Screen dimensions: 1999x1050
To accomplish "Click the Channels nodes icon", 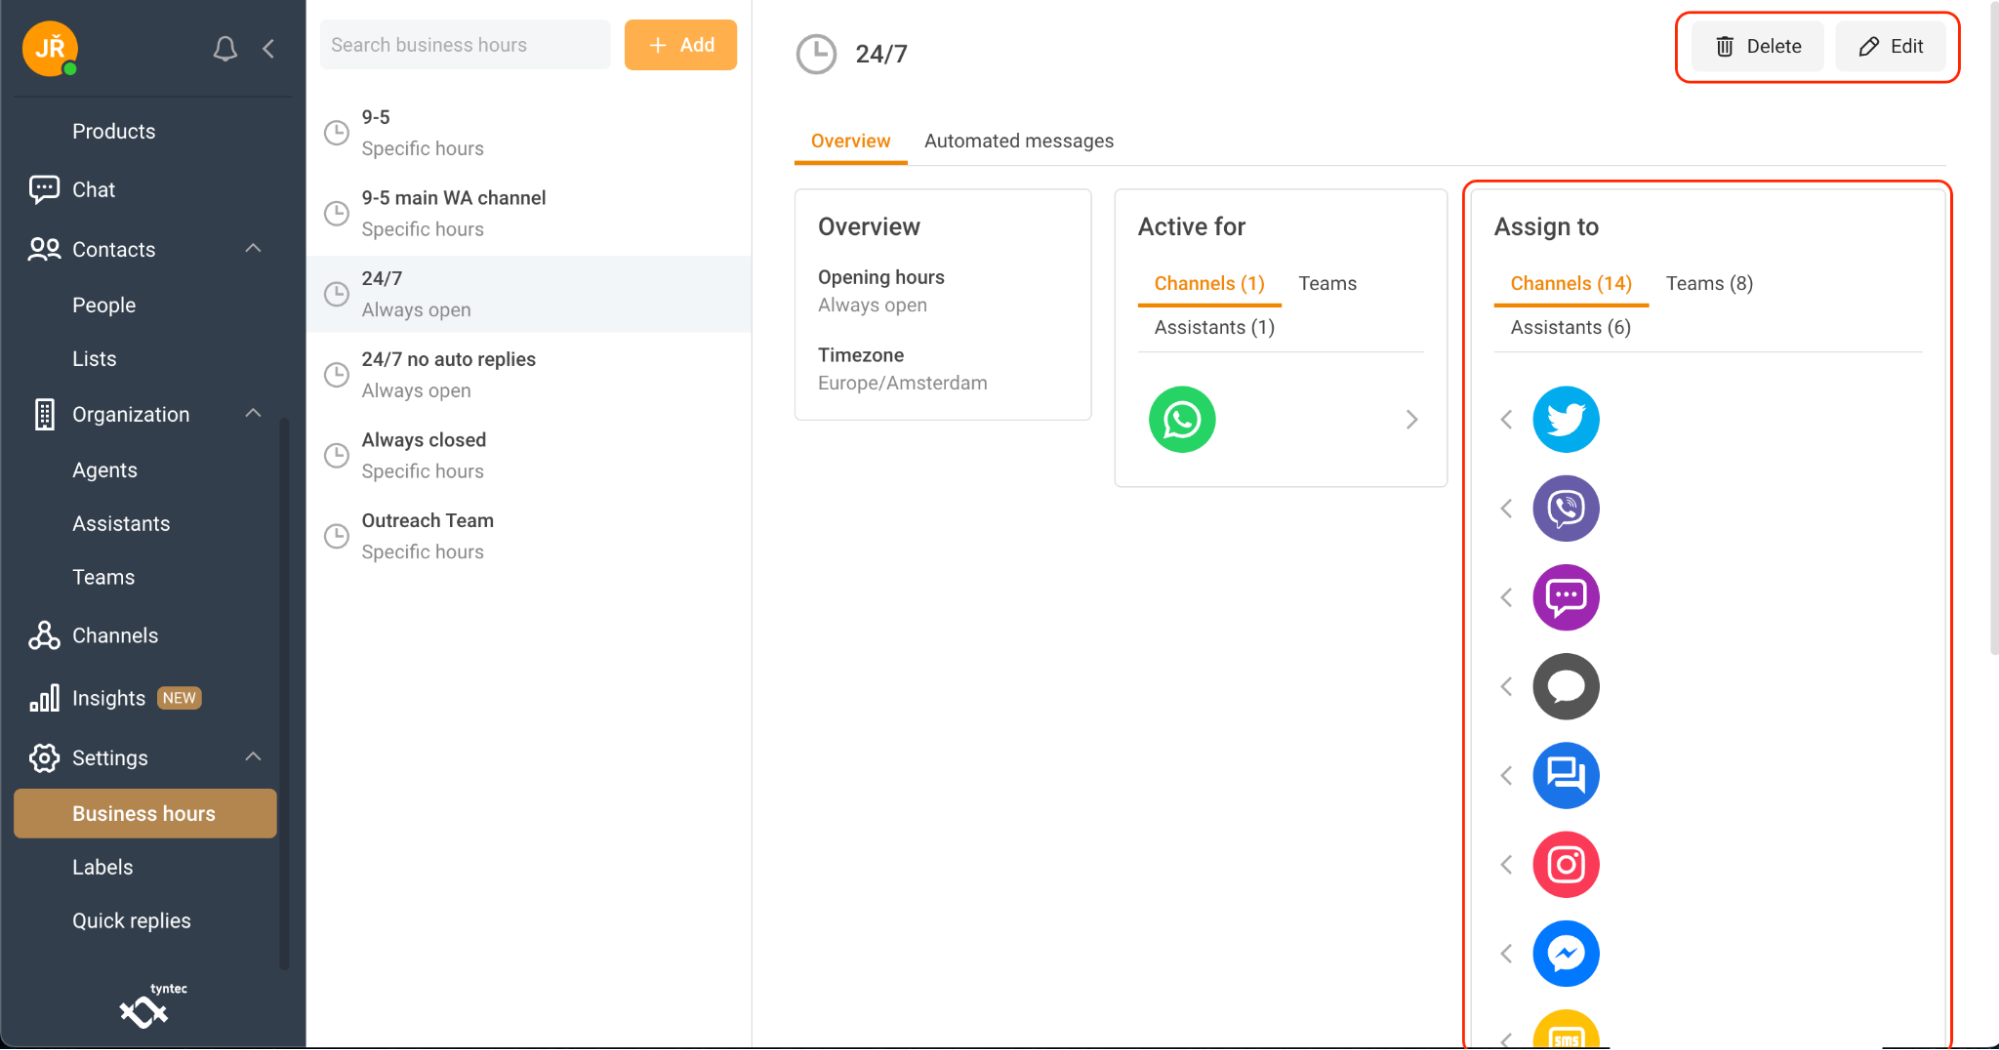I will pos(44,635).
